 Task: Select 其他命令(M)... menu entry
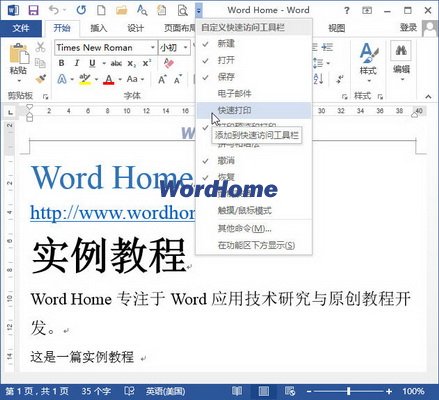(254, 229)
